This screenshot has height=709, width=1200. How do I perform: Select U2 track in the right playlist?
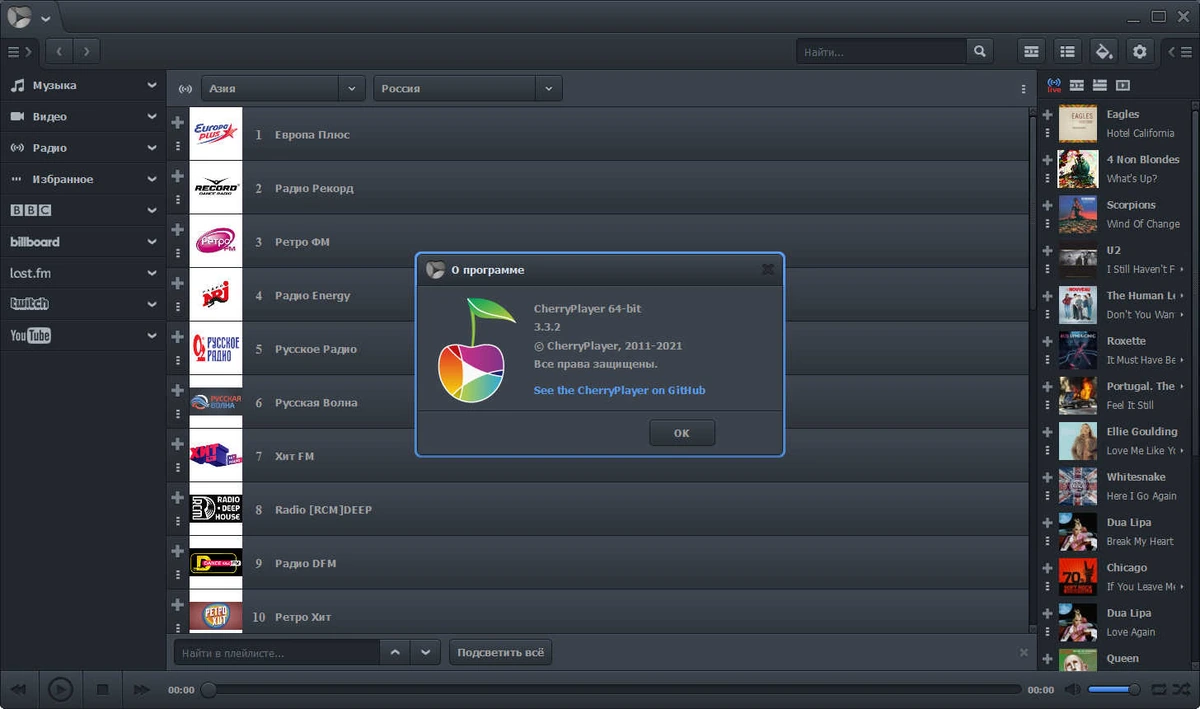point(1117,259)
